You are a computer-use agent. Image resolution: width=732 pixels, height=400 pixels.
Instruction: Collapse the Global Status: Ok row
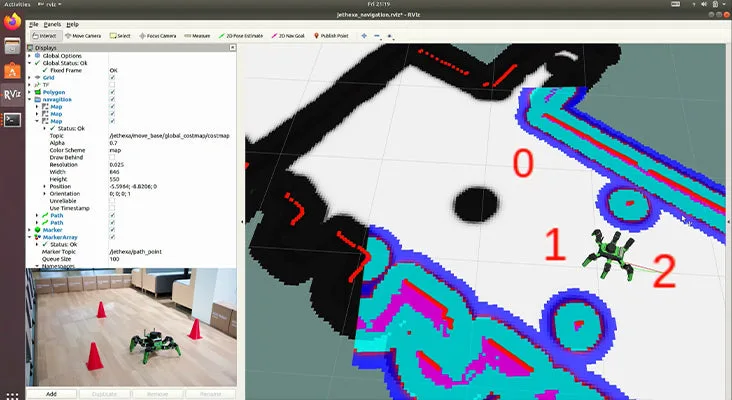(30, 63)
